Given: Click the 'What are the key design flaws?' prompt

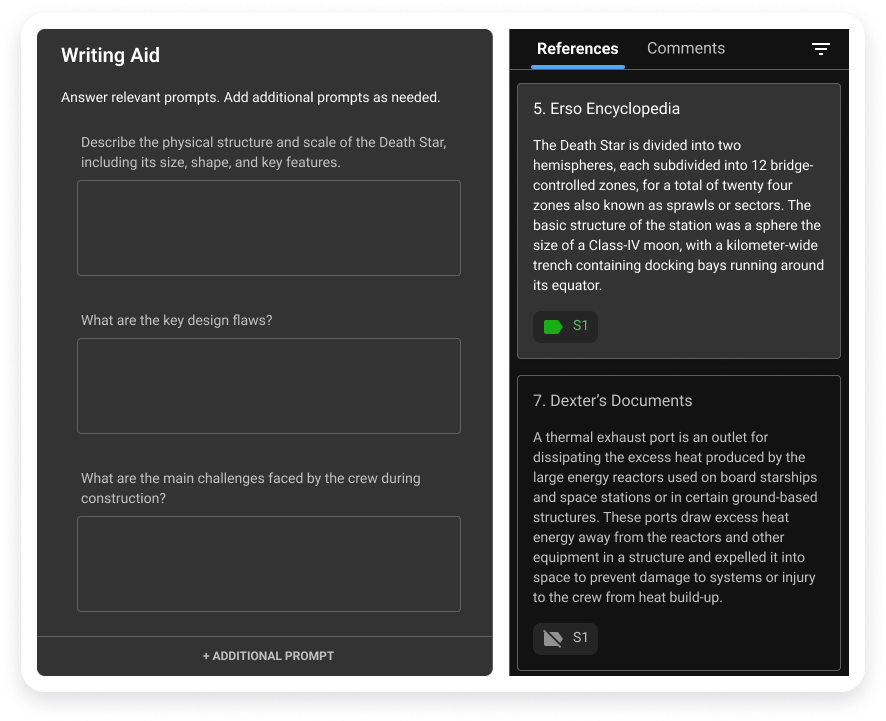Looking at the screenshot, I should pos(176,320).
